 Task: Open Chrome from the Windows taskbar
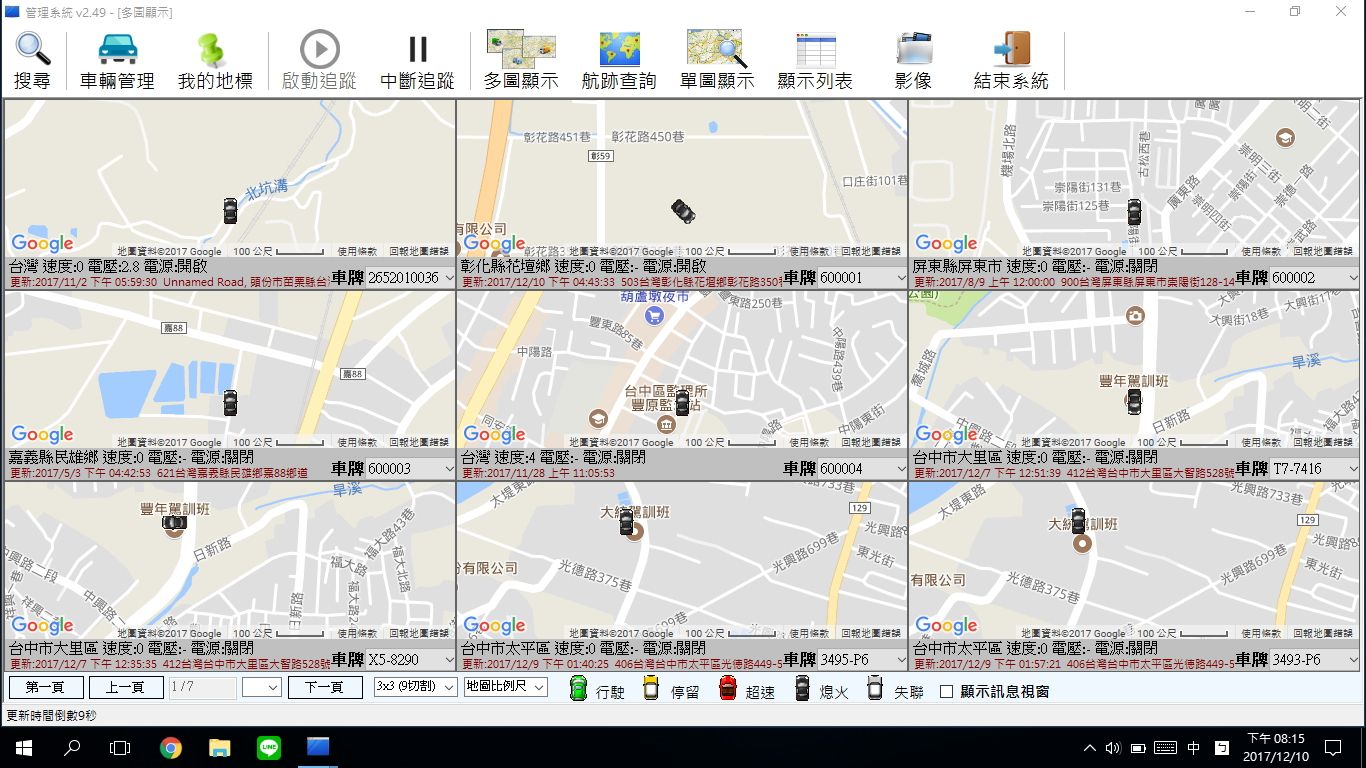[x=171, y=747]
